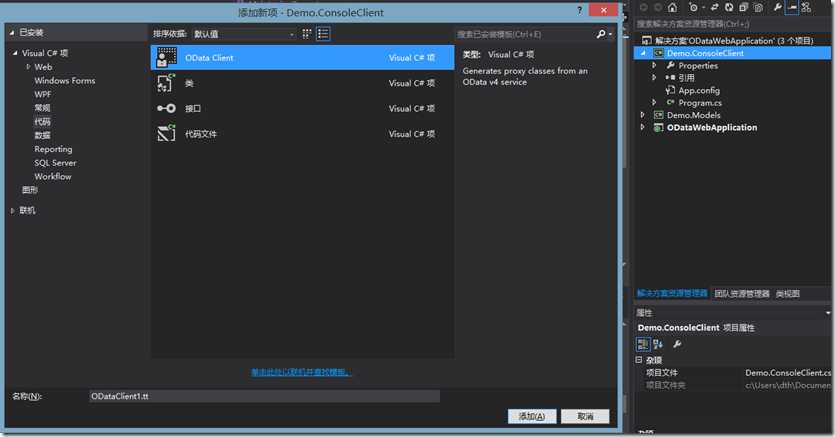Select the 图形 category
Screen dimensions: 835x437
(30, 190)
